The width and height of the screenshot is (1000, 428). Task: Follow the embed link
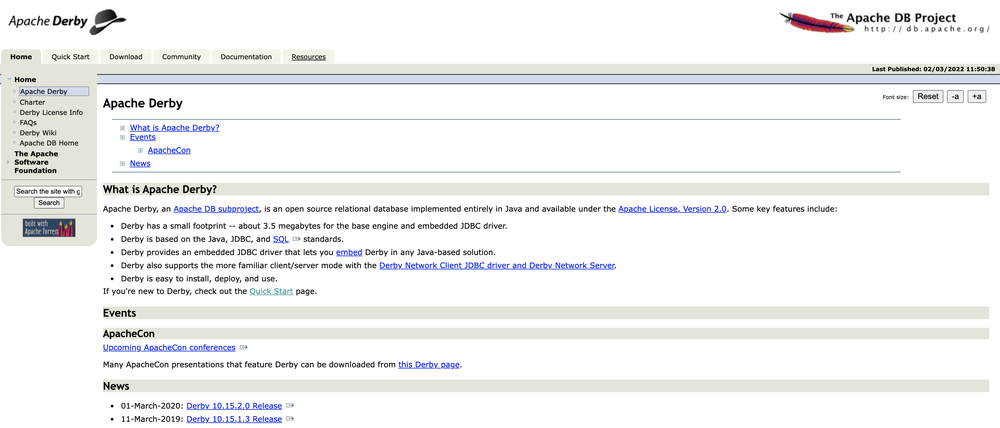349,253
